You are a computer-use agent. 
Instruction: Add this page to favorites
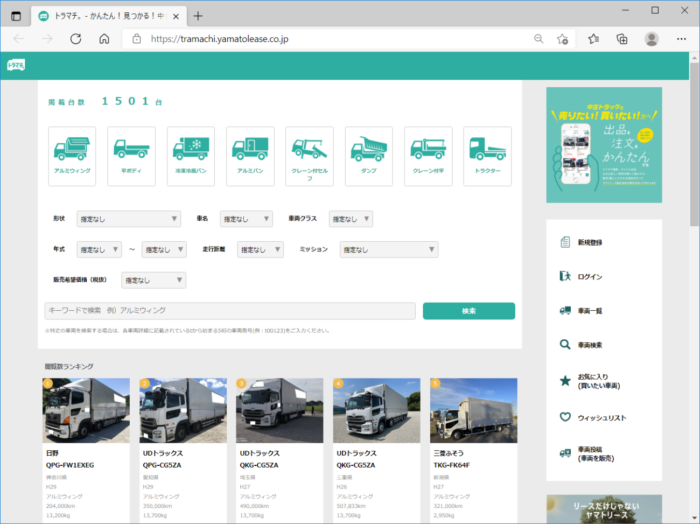pyautogui.click(x=562, y=39)
